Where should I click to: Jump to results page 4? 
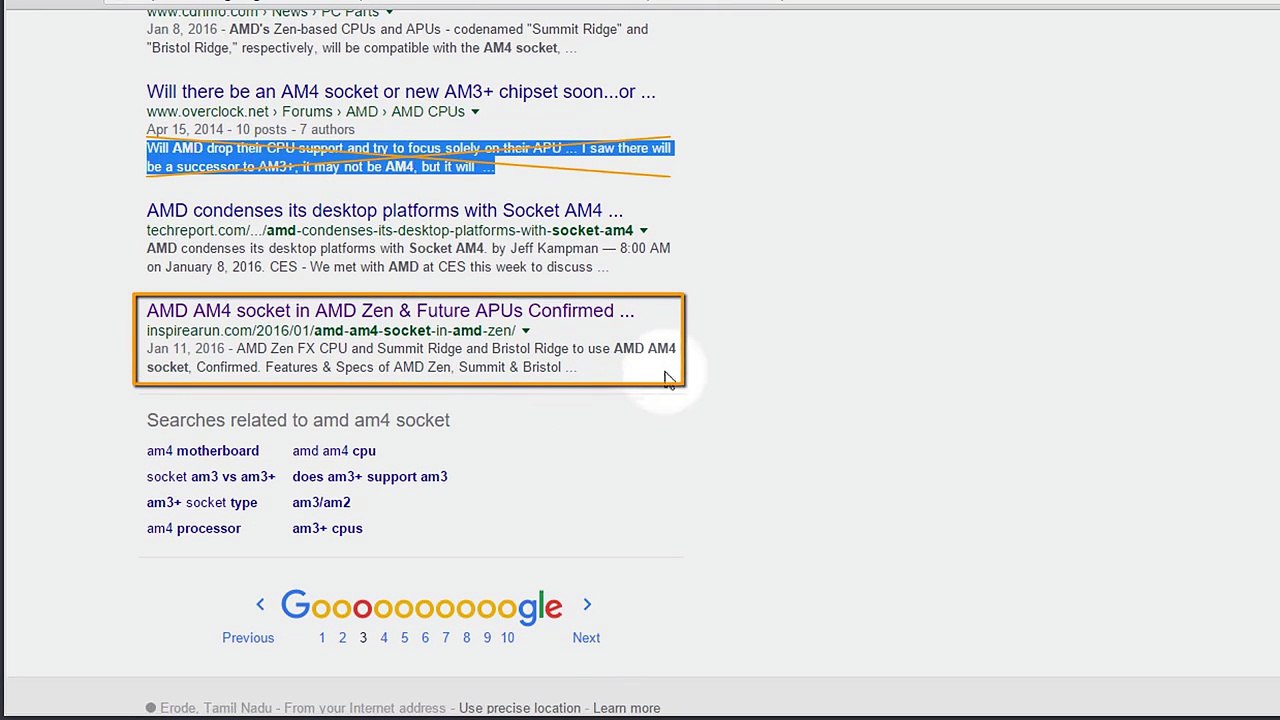[384, 638]
